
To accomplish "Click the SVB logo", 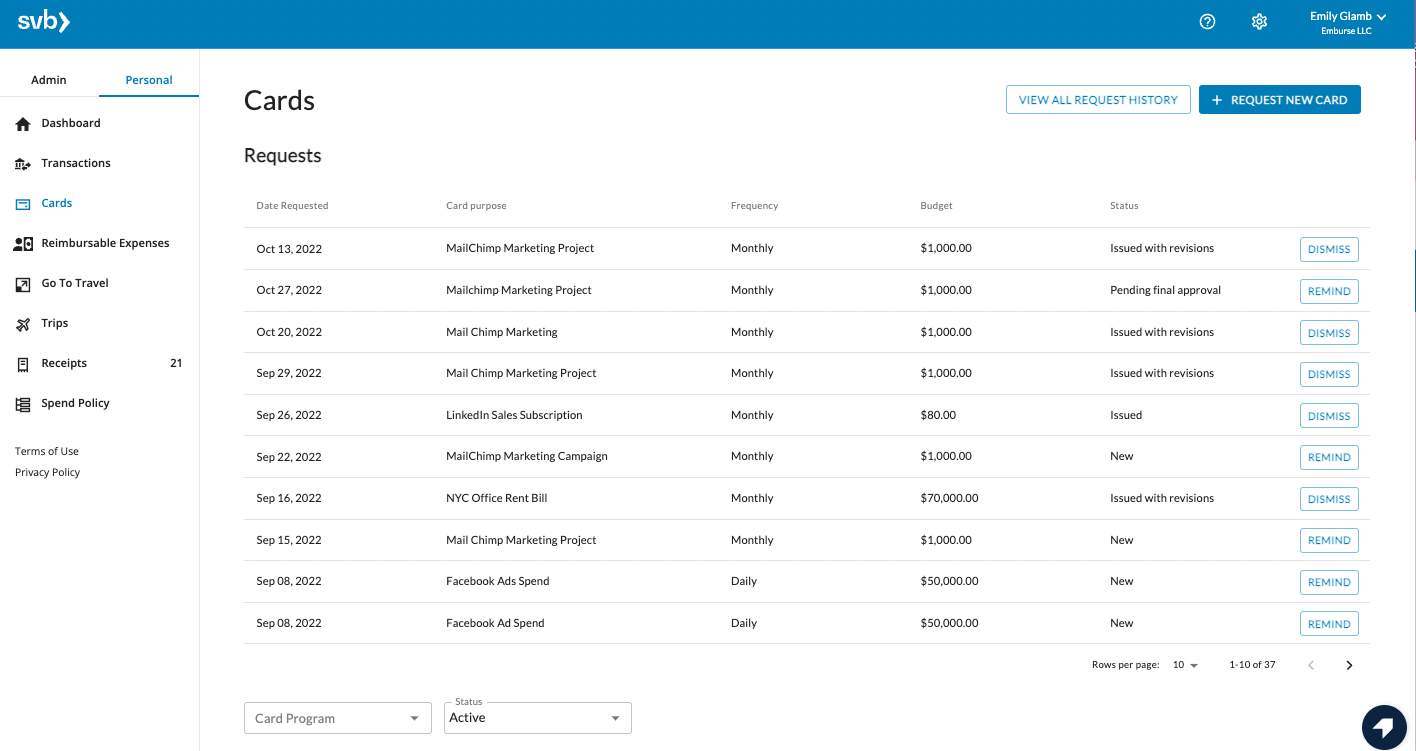I will (44, 22).
